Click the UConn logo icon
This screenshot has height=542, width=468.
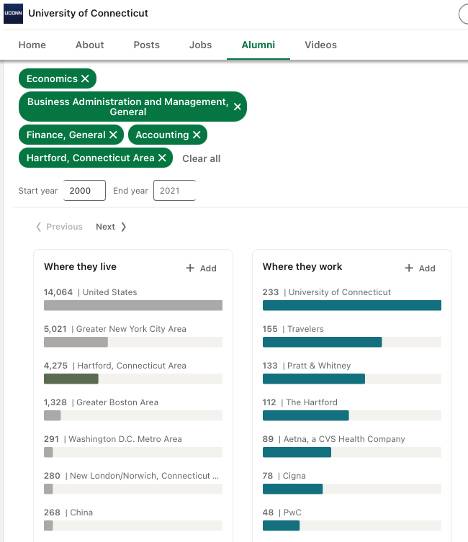pyautogui.click(x=13, y=13)
